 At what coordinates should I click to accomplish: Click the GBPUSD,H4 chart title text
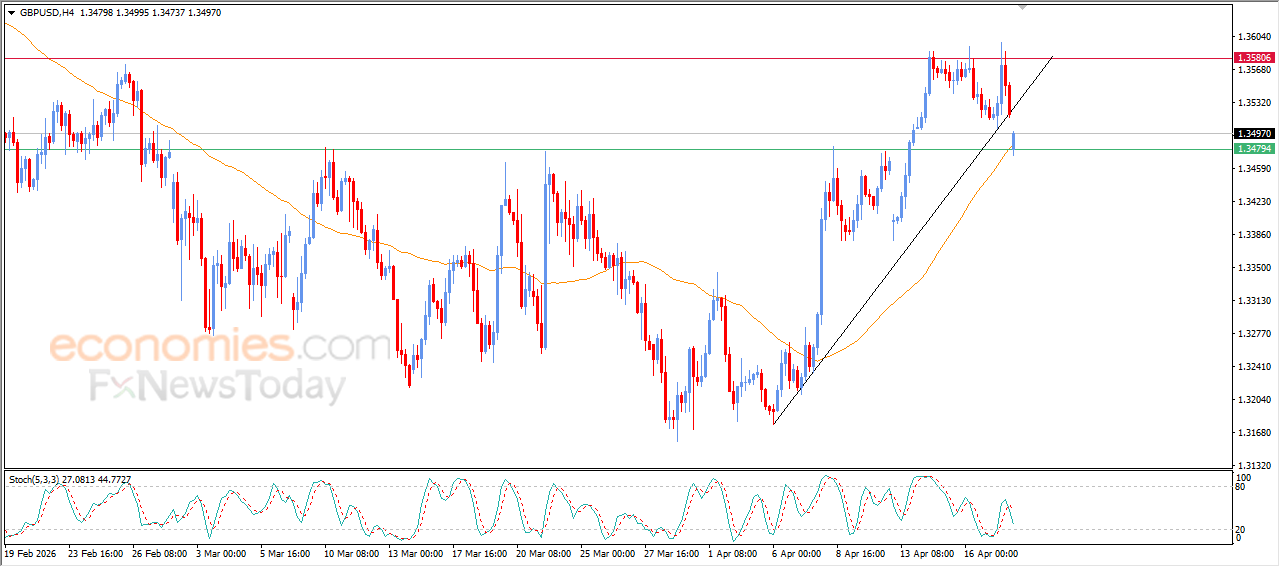point(46,13)
